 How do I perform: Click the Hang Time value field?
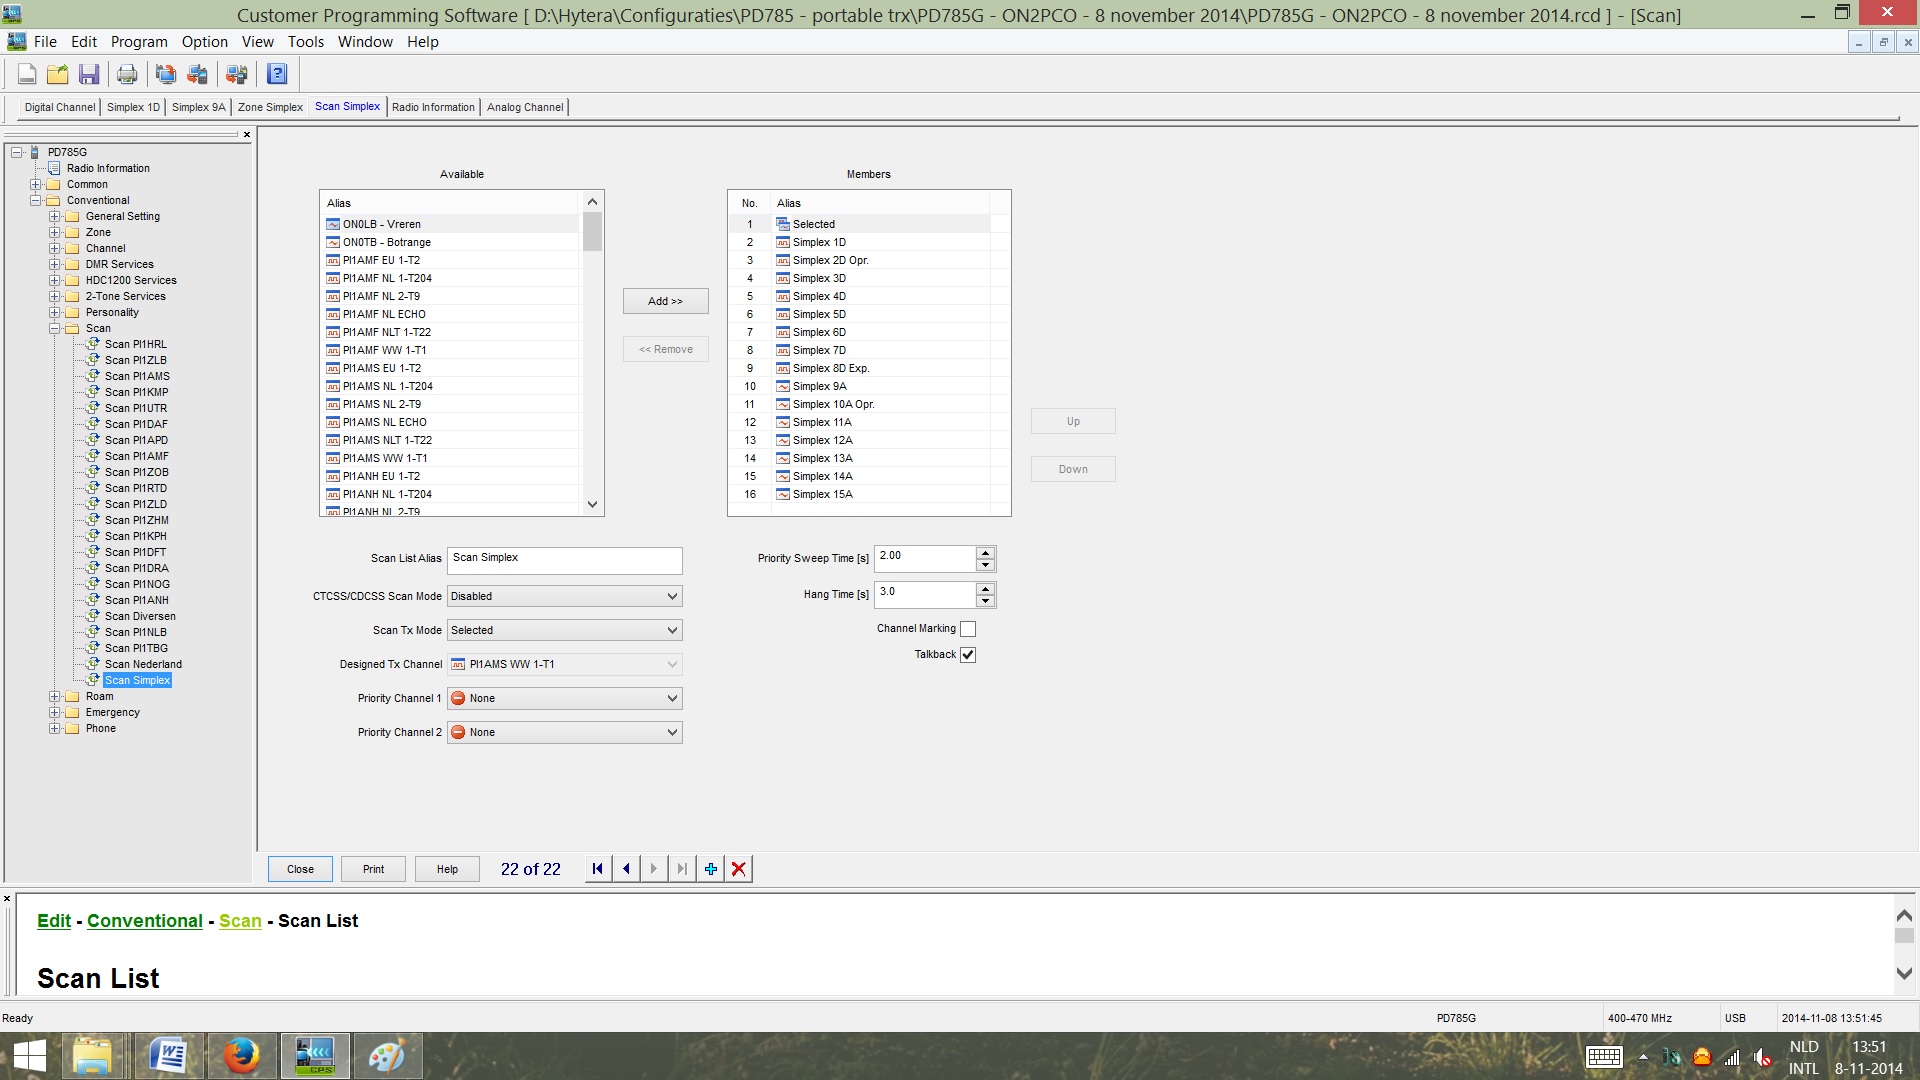pos(925,595)
